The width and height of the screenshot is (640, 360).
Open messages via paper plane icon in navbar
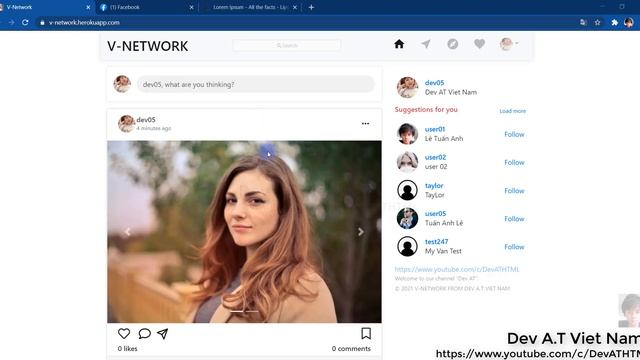click(426, 44)
